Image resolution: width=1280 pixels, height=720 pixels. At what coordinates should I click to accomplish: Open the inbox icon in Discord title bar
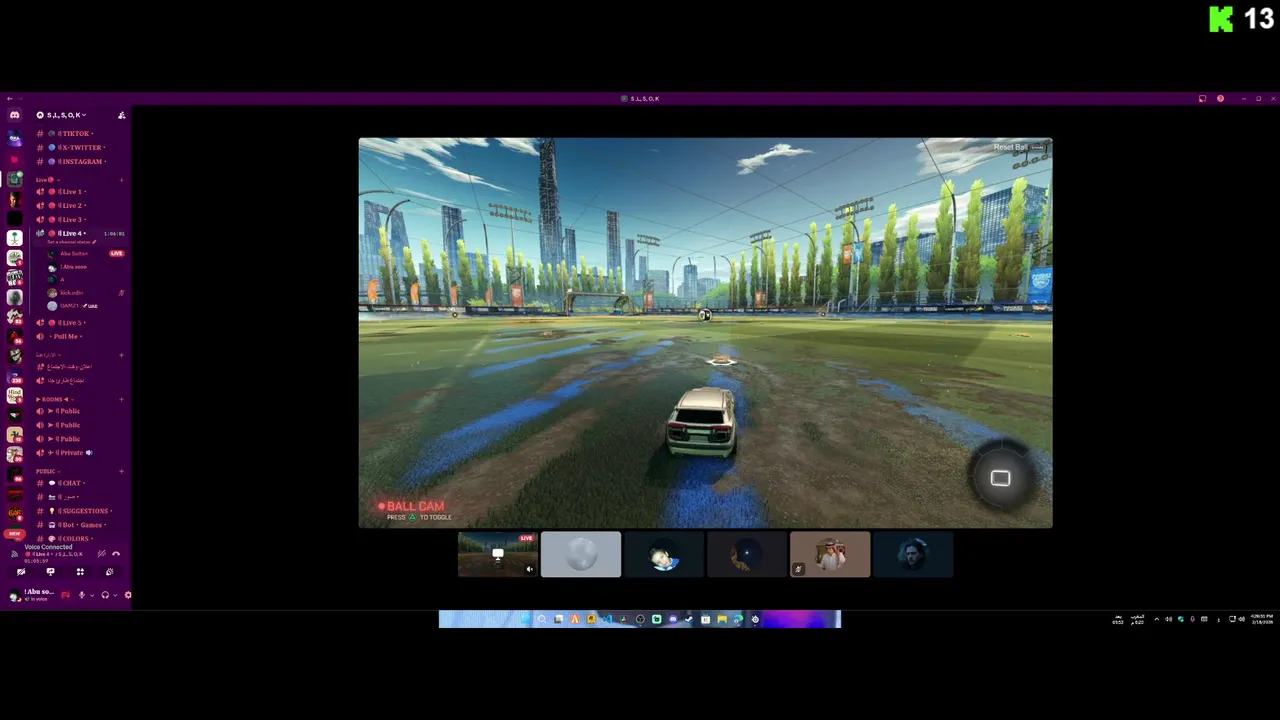(x=1202, y=98)
